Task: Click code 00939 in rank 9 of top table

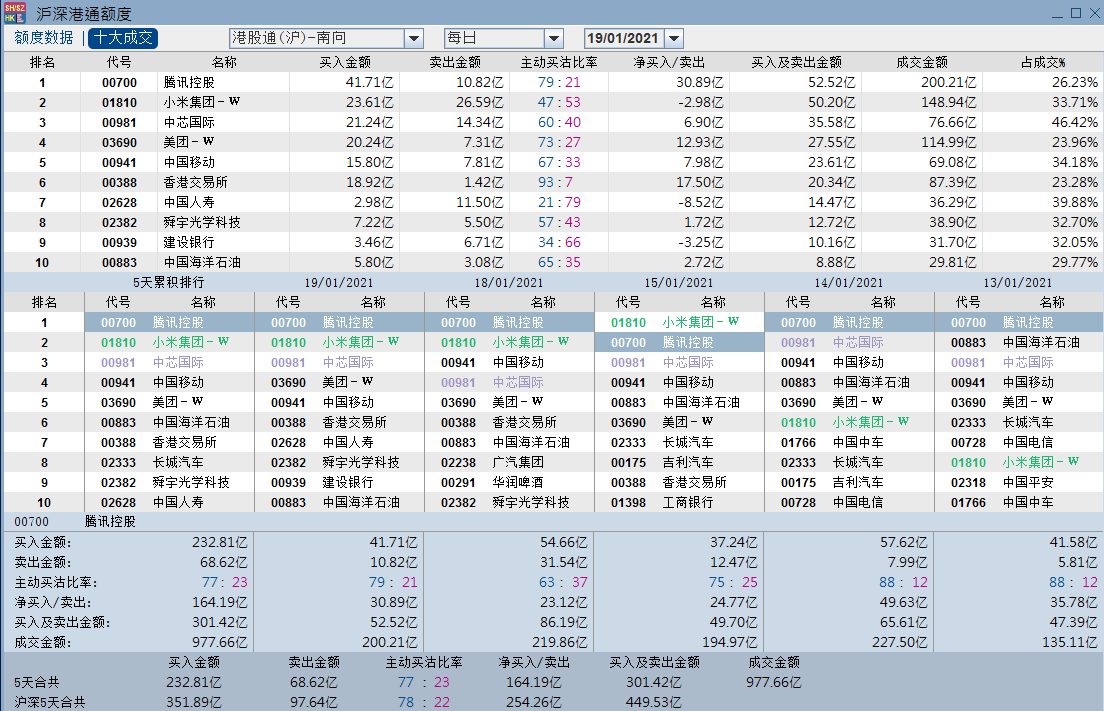Action: pos(119,243)
